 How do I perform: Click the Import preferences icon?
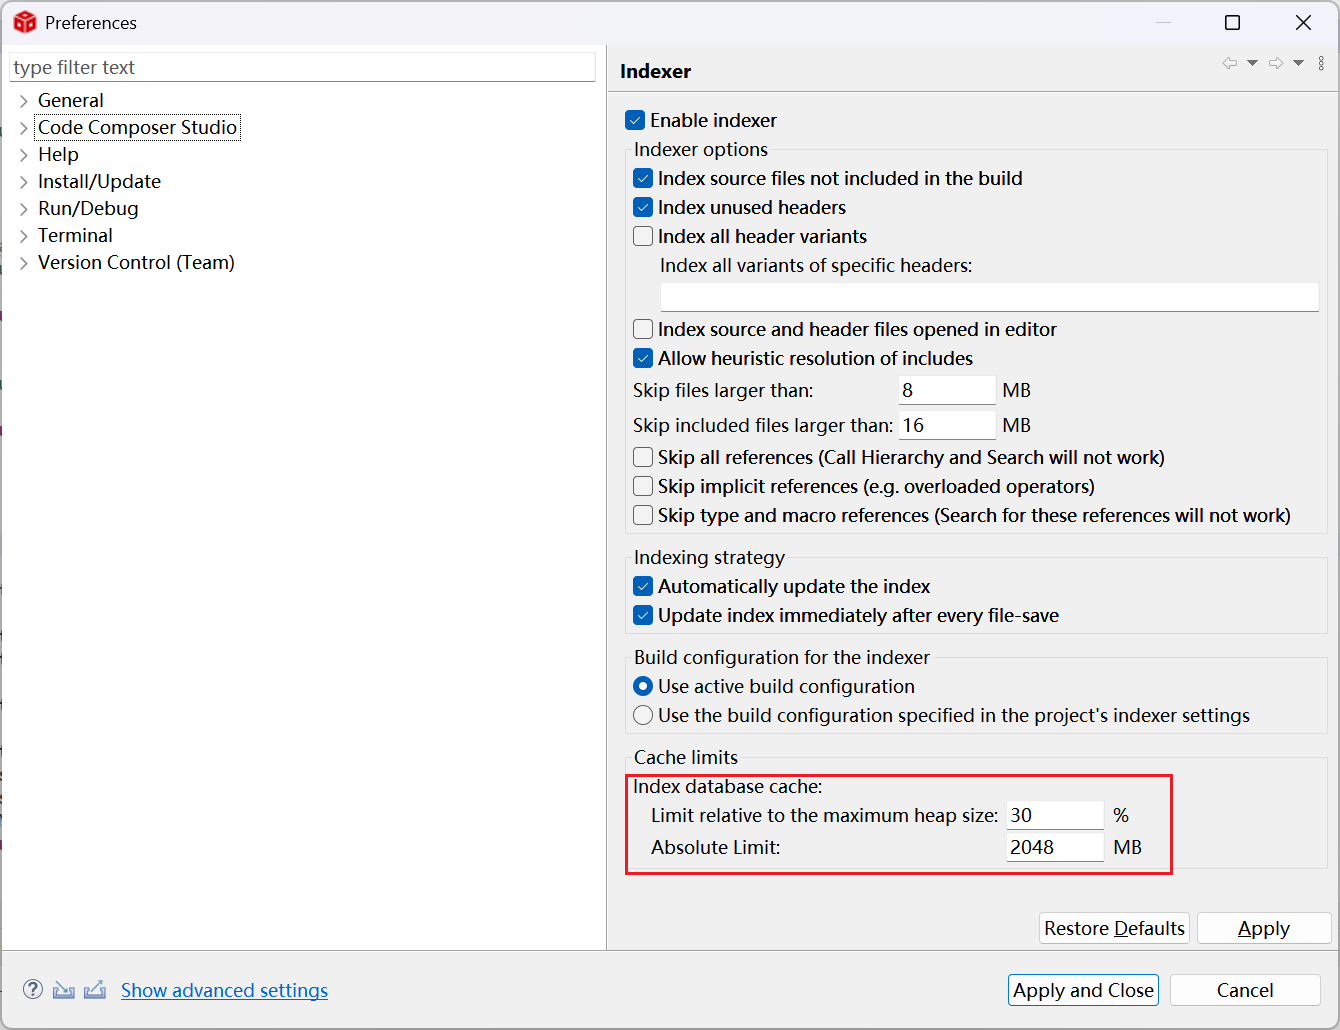64,990
